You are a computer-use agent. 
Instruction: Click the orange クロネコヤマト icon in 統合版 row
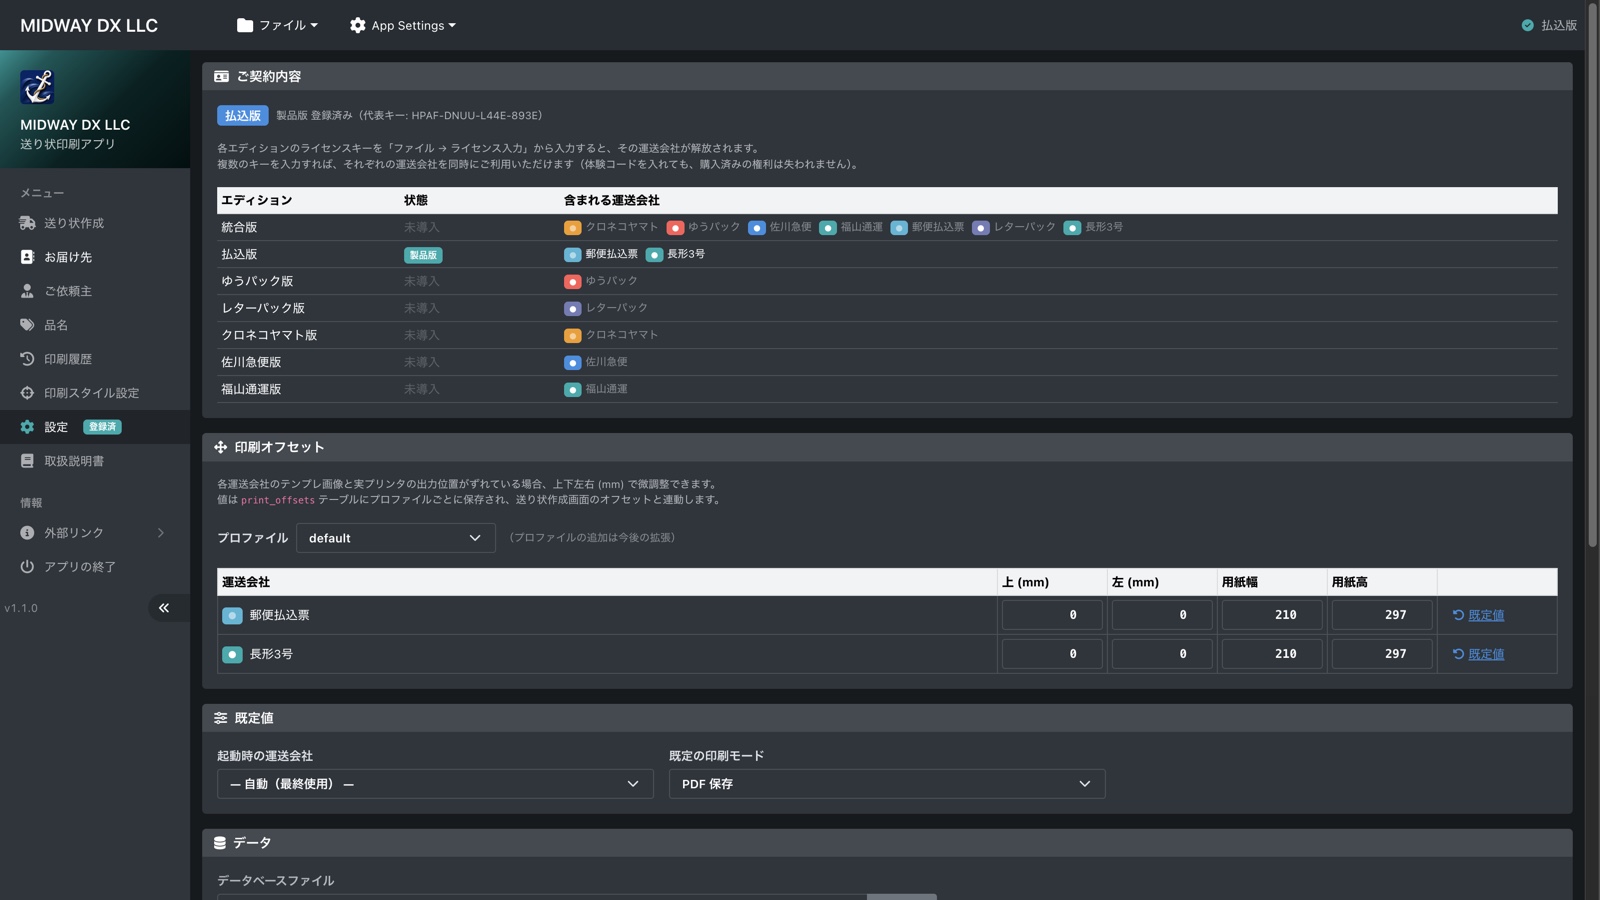[x=572, y=228]
